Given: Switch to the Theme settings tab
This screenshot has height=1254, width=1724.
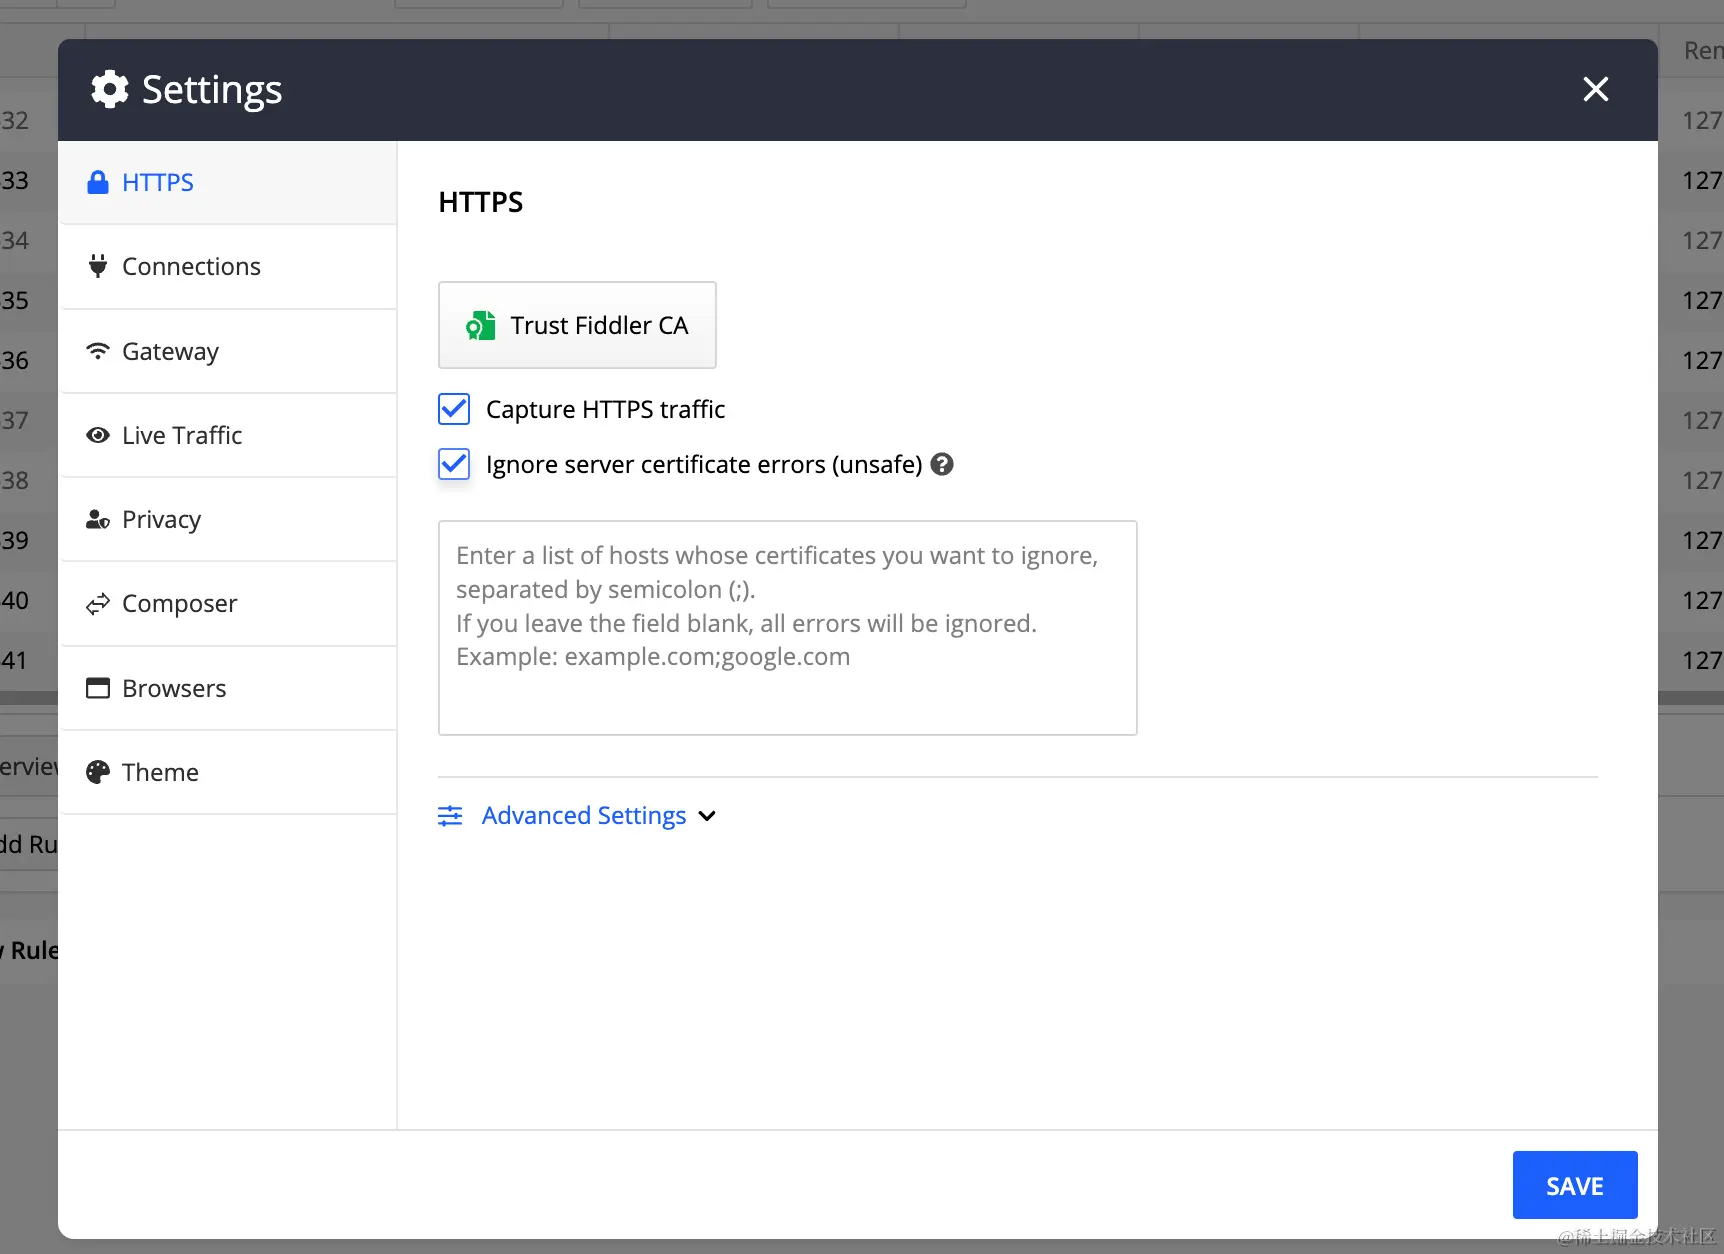Looking at the screenshot, I should point(228,772).
